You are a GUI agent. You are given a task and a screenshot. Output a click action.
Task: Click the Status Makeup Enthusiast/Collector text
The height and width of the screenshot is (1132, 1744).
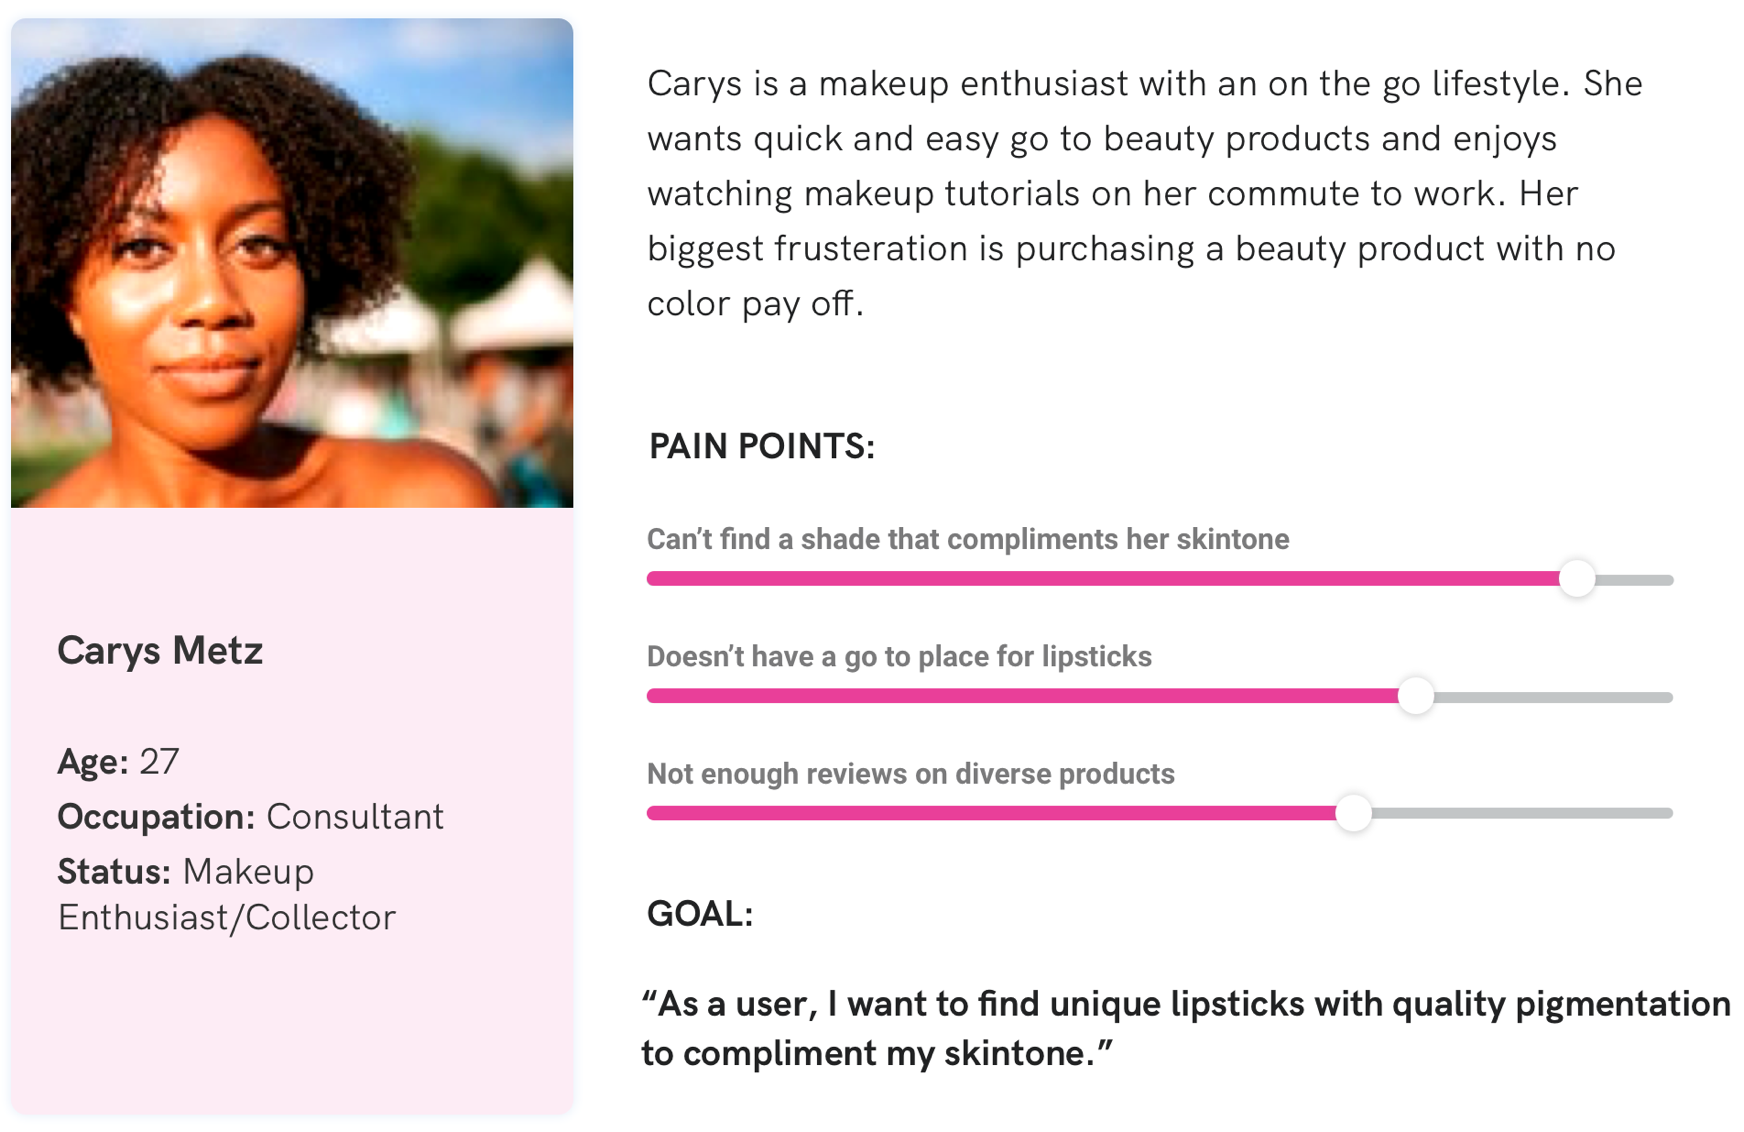(227, 894)
